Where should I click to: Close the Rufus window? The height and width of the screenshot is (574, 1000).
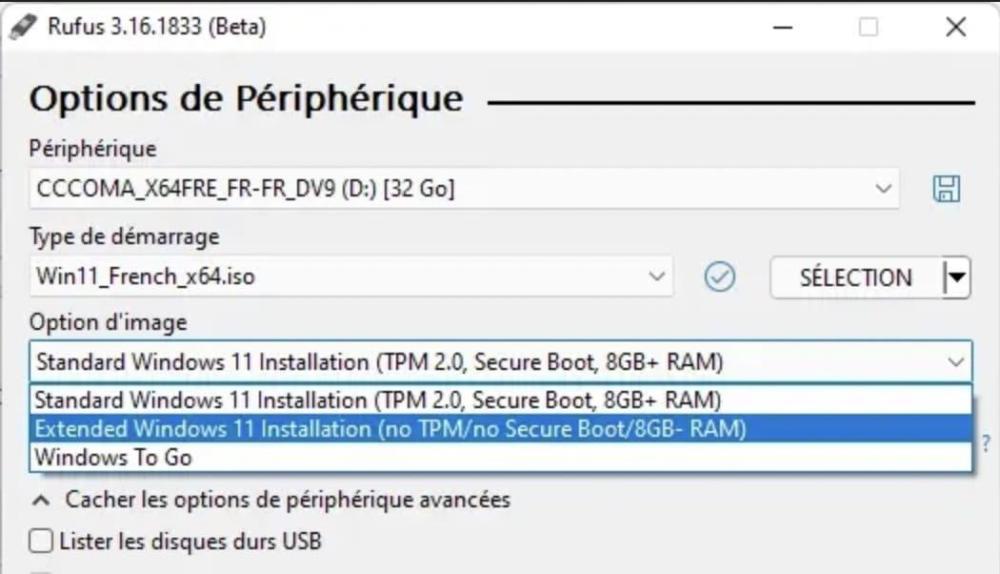956,28
